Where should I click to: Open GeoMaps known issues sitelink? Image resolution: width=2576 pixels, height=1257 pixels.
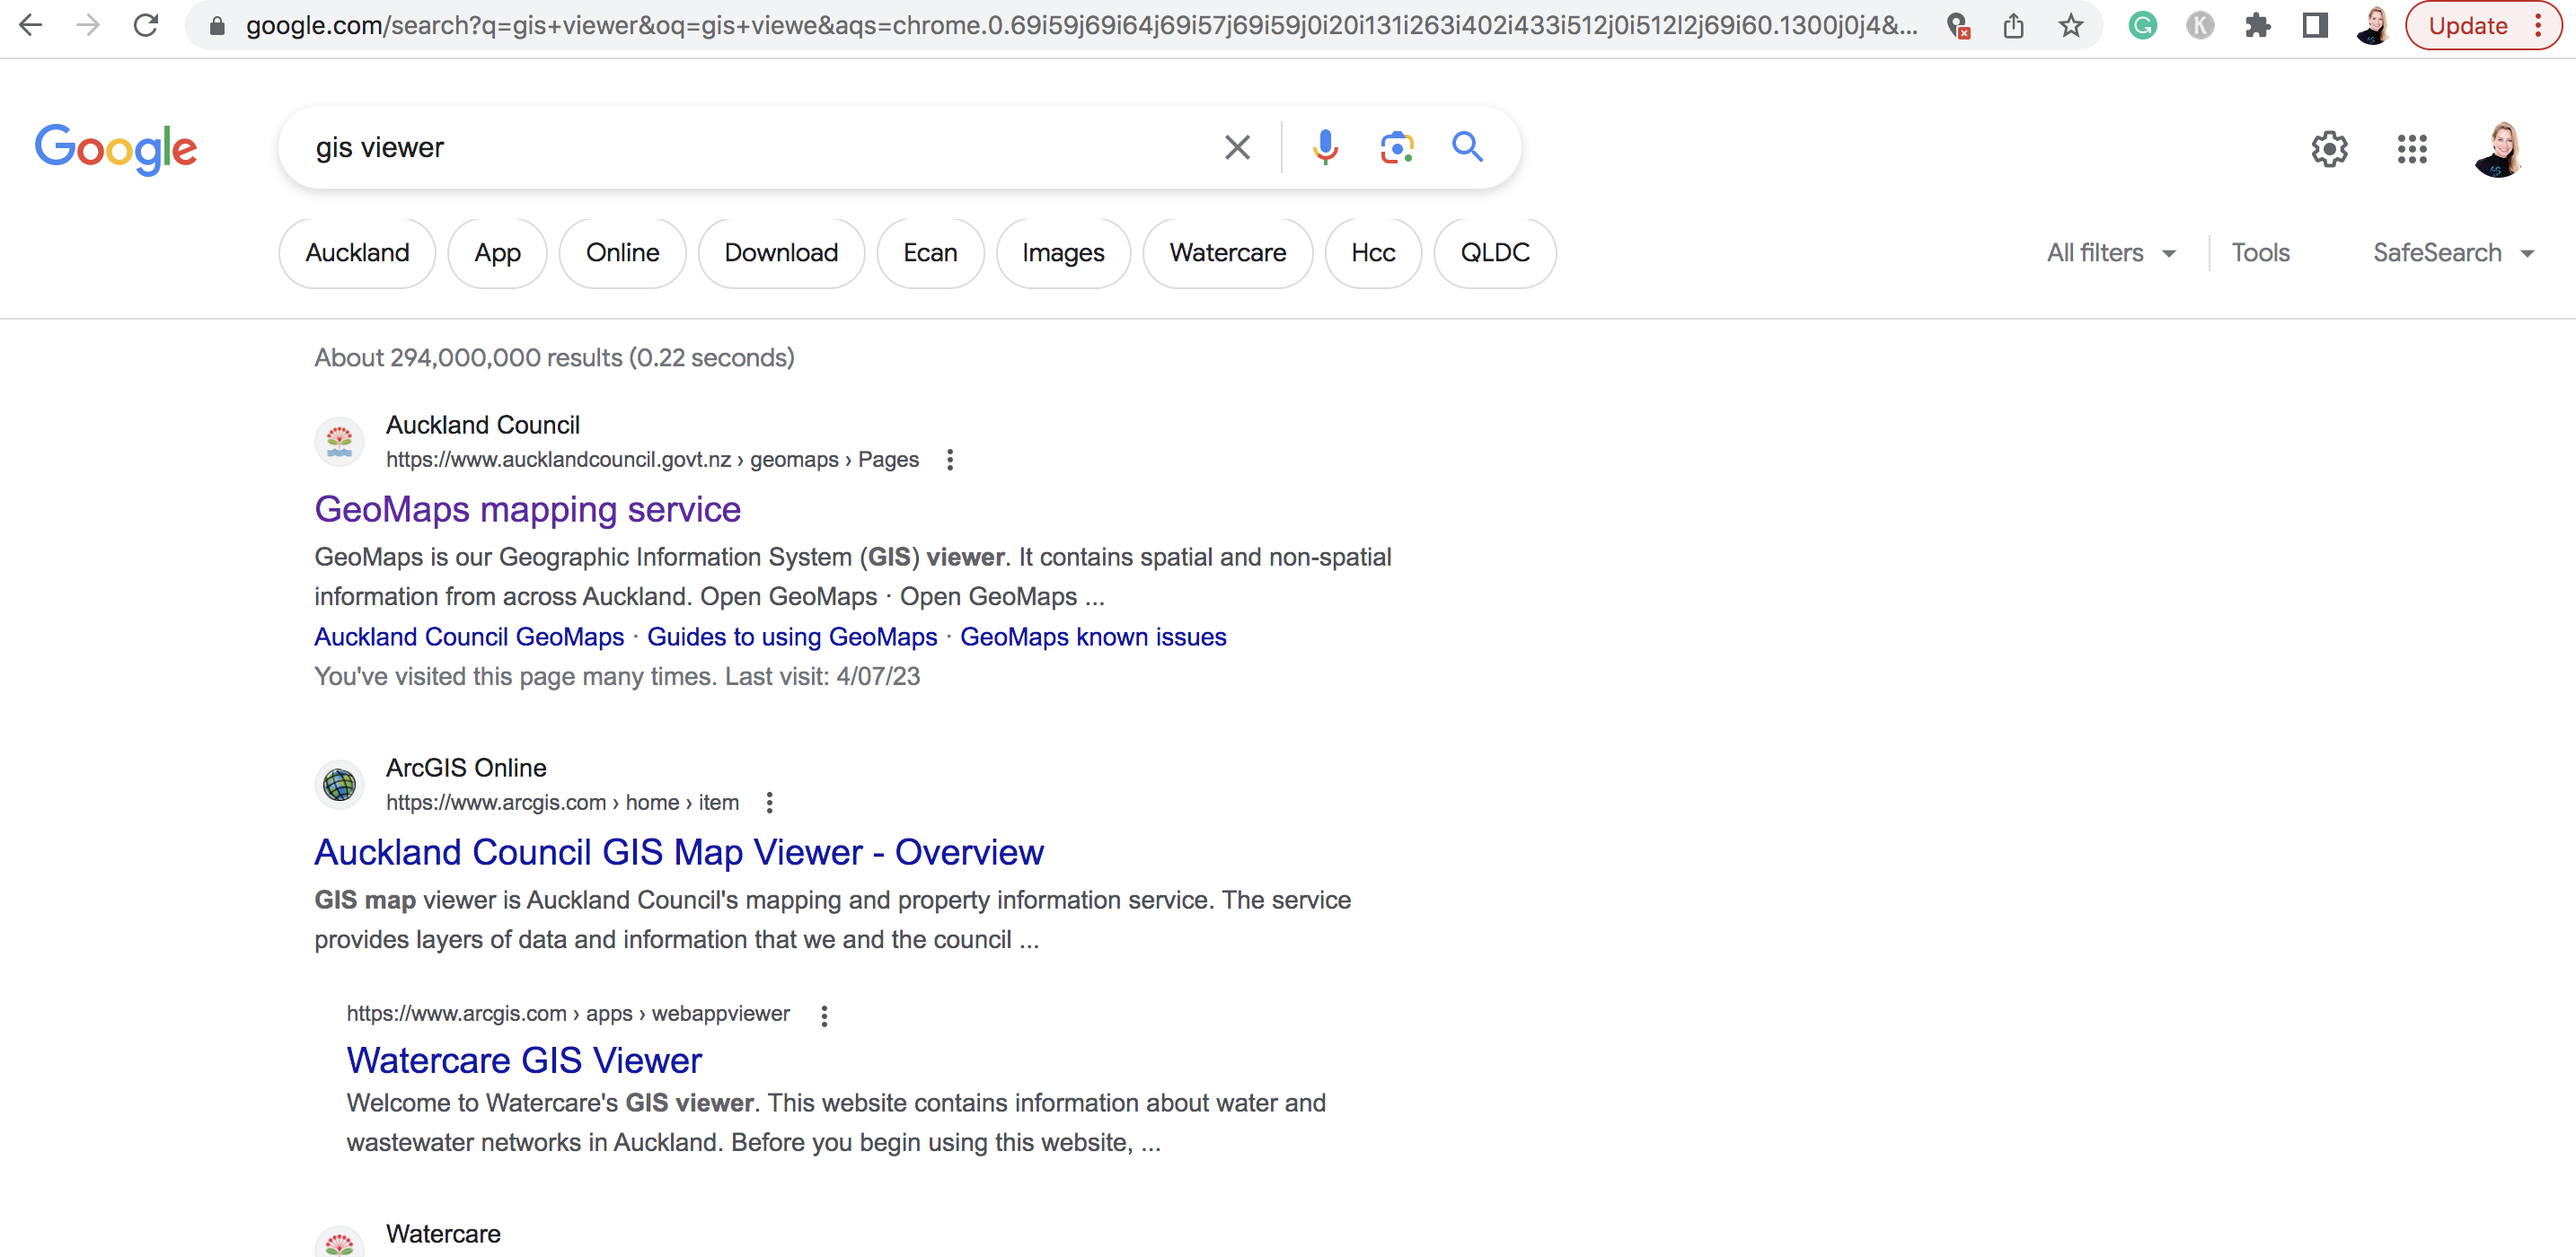point(1093,637)
